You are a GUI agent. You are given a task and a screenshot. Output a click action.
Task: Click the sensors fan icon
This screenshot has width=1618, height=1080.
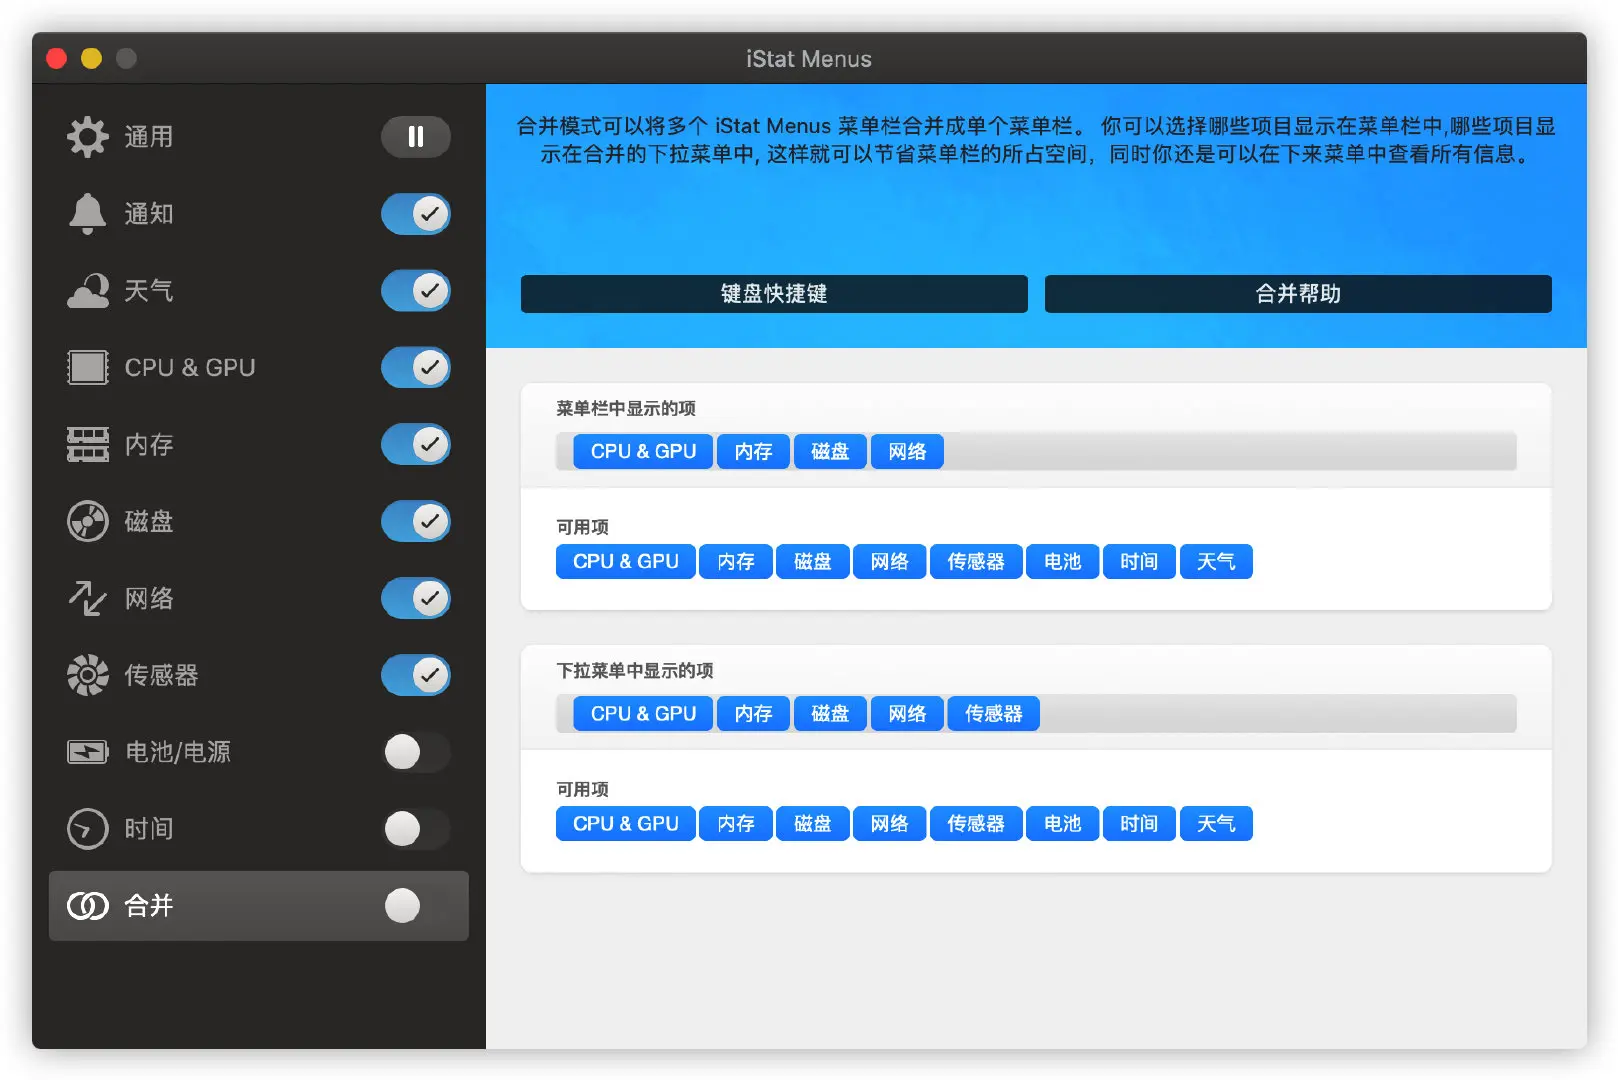point(88,675)
